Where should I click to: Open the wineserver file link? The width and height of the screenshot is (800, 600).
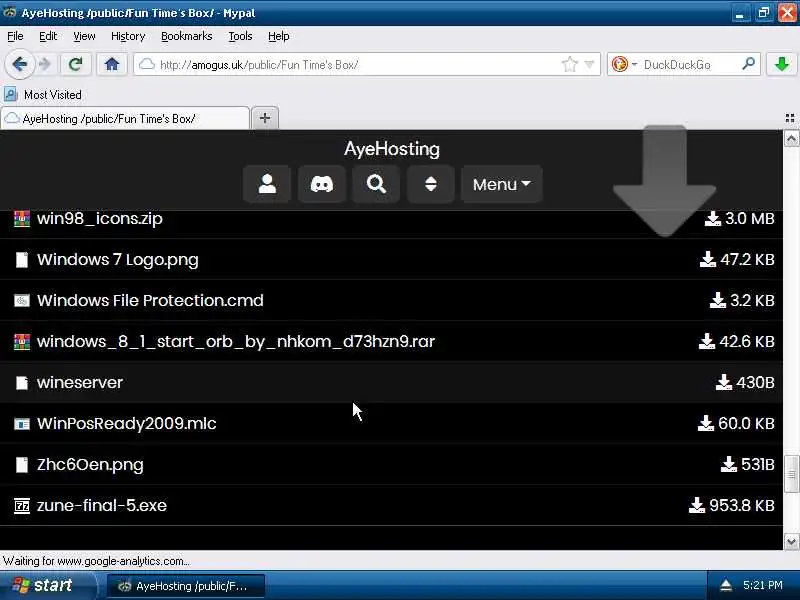click(80, 382)
